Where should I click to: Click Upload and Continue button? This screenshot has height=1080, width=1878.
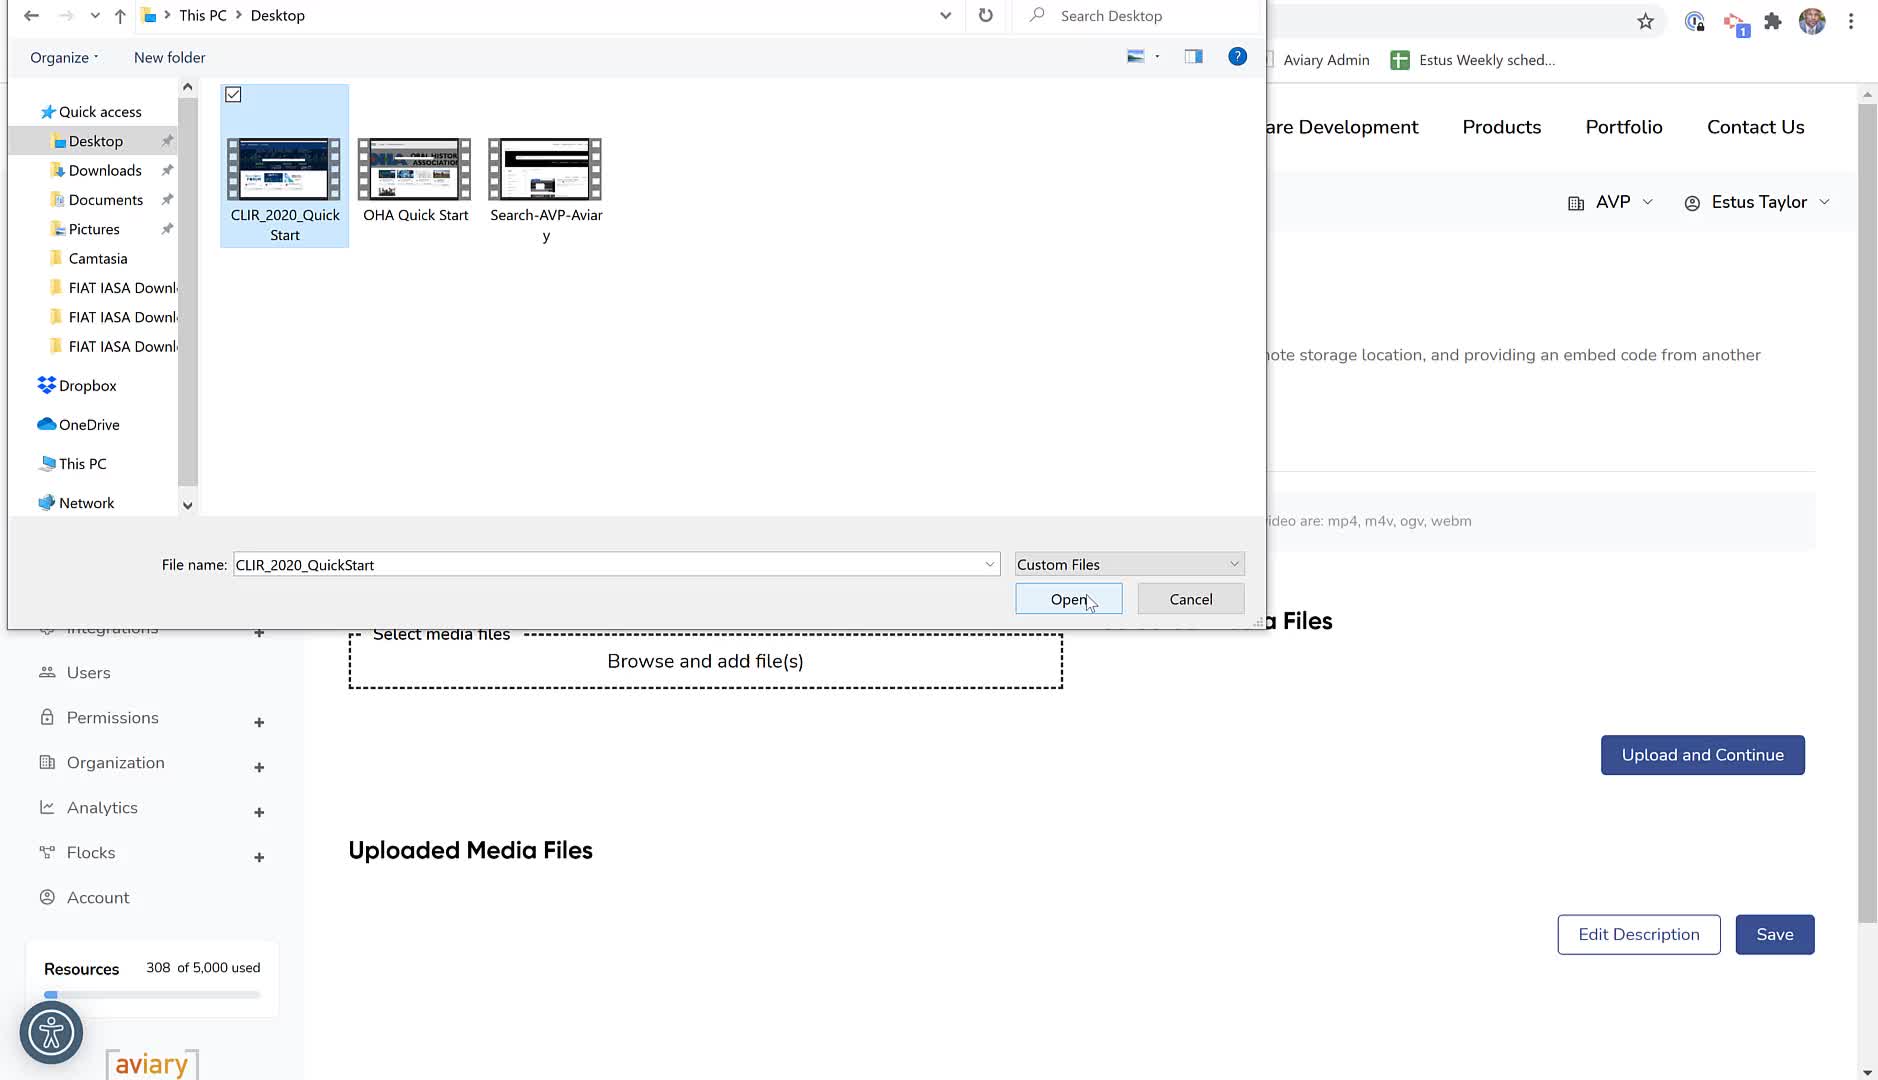tap(1702, 755)
